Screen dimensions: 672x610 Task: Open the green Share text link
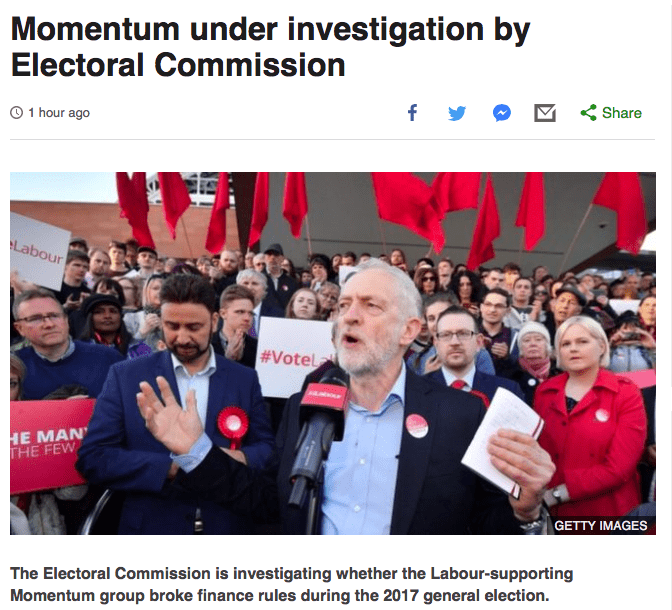621,113
